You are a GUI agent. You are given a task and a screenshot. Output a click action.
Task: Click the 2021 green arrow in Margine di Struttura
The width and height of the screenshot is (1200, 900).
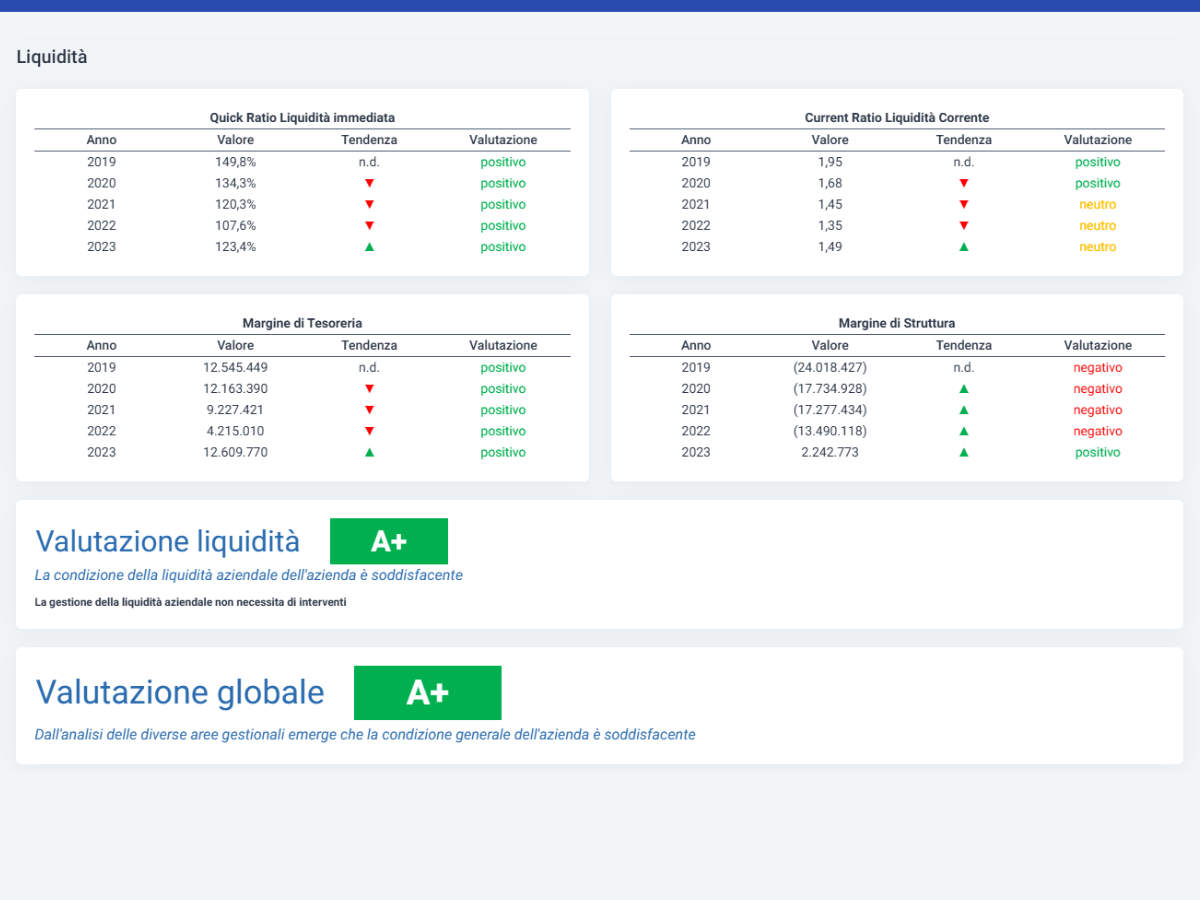[964, 410]
